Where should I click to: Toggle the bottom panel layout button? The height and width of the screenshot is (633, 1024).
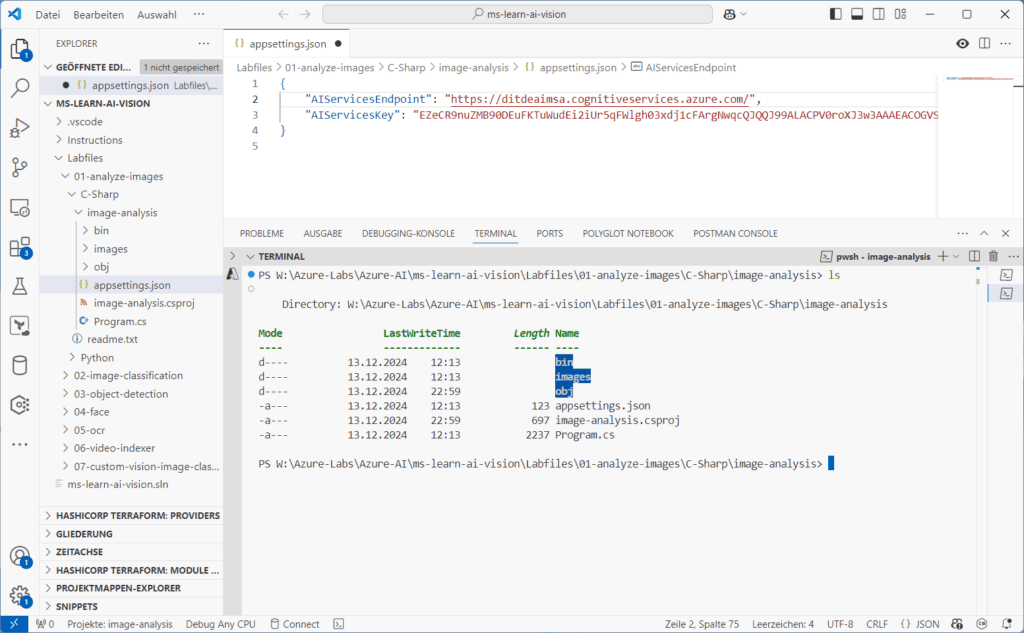tap(857, 14)
